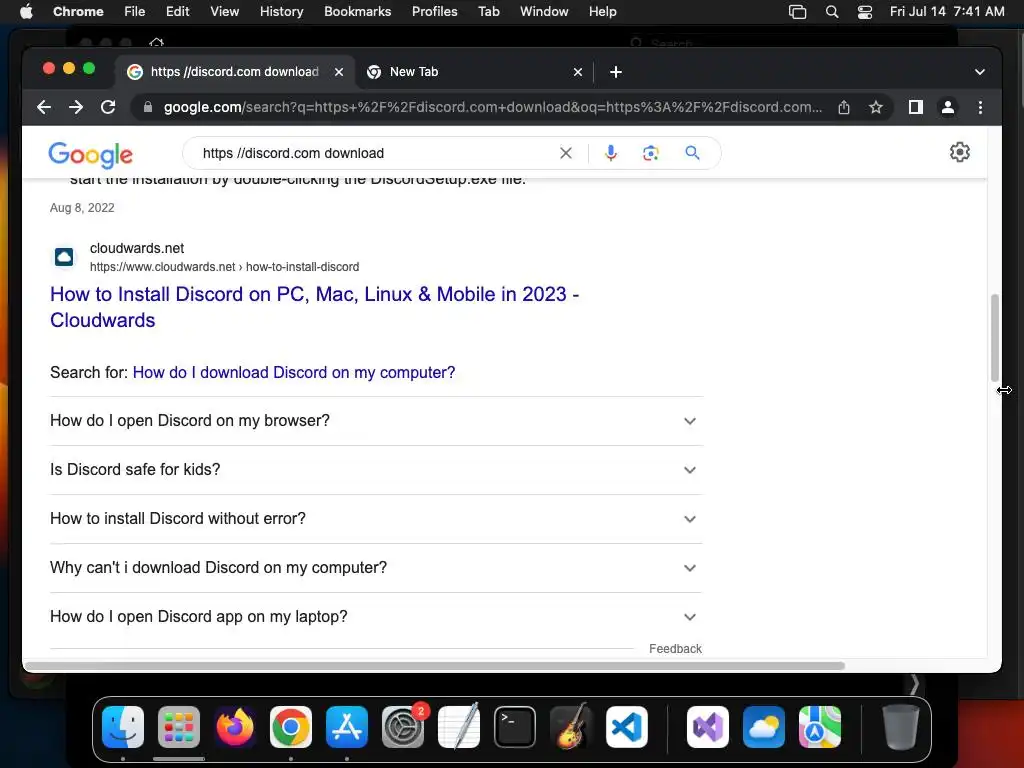The height and width of the screenshot is (768, 1024).
Task: Open the Tab menu
Action: click(x=488, y=12)
